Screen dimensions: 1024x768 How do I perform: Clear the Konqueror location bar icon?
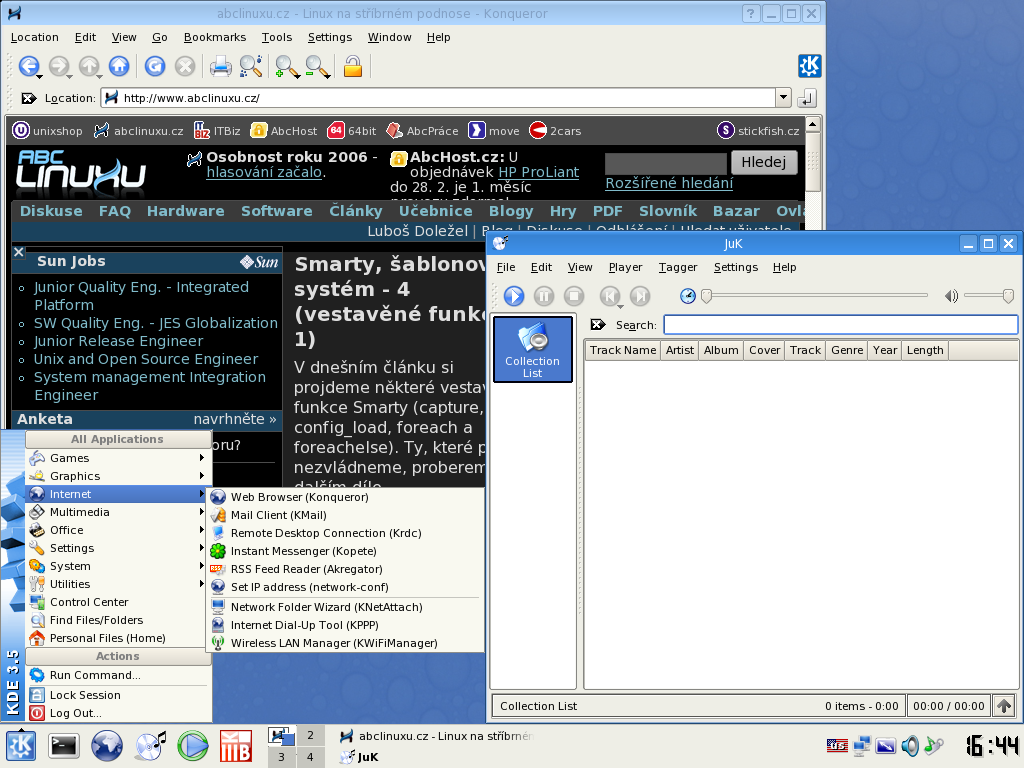(29, 98)
